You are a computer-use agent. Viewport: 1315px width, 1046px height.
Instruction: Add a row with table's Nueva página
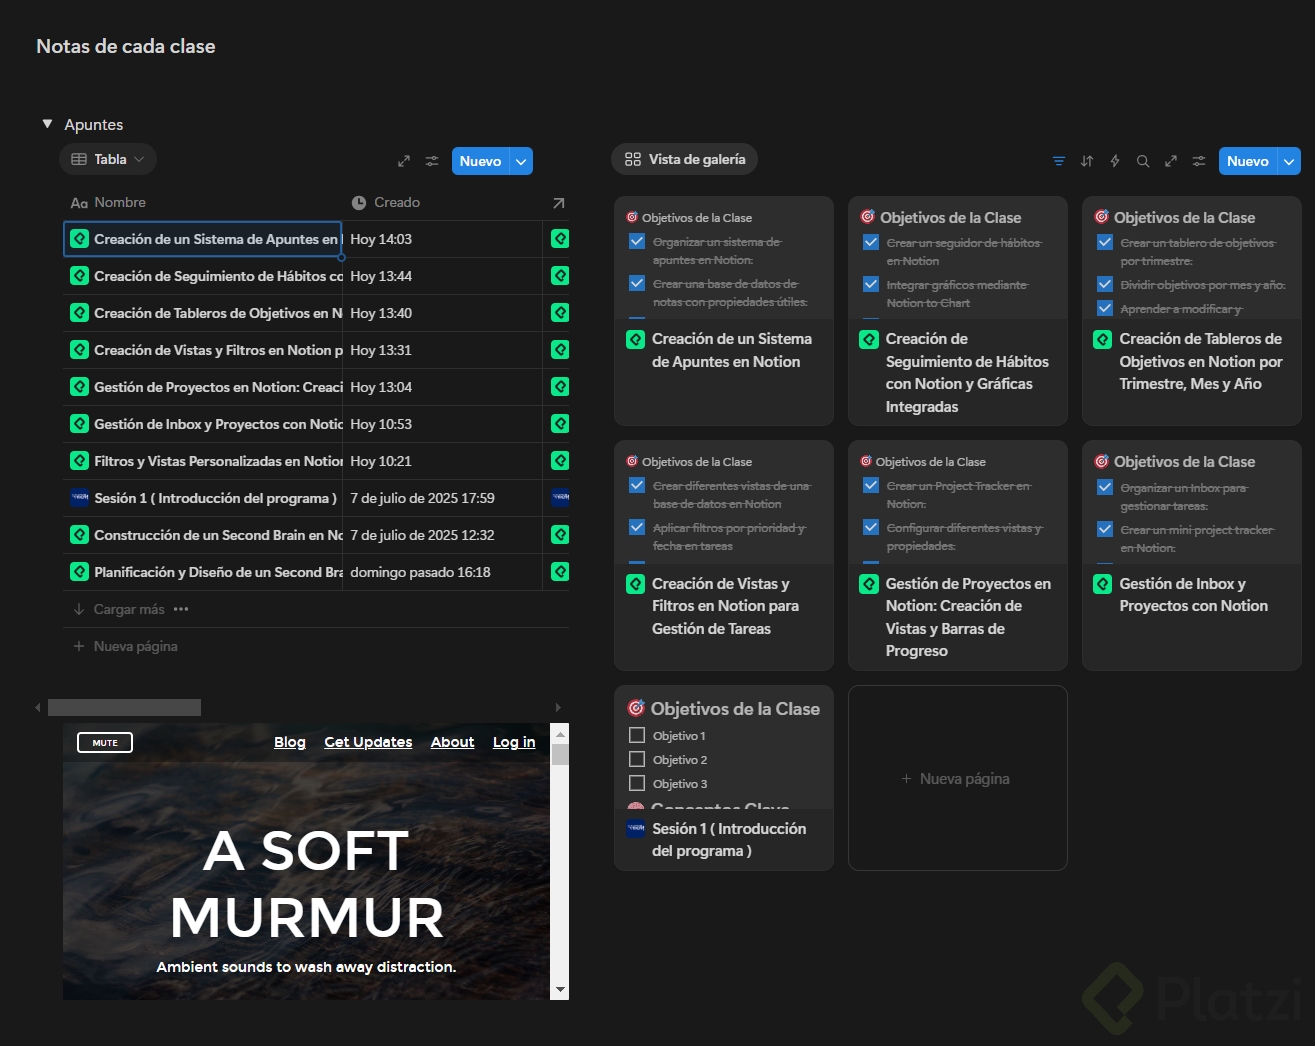125,646
